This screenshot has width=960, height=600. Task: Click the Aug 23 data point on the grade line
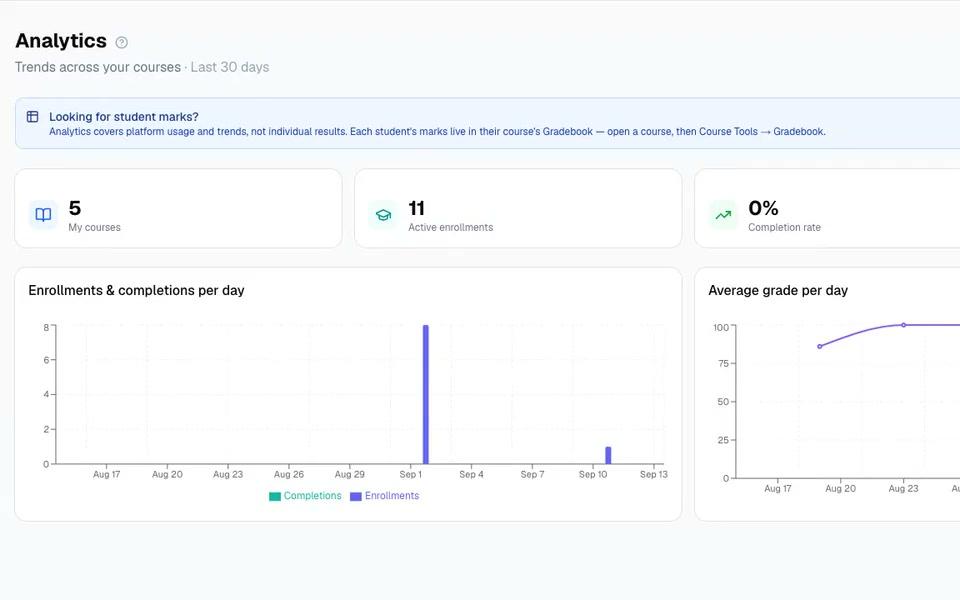(x=903, y=325)
